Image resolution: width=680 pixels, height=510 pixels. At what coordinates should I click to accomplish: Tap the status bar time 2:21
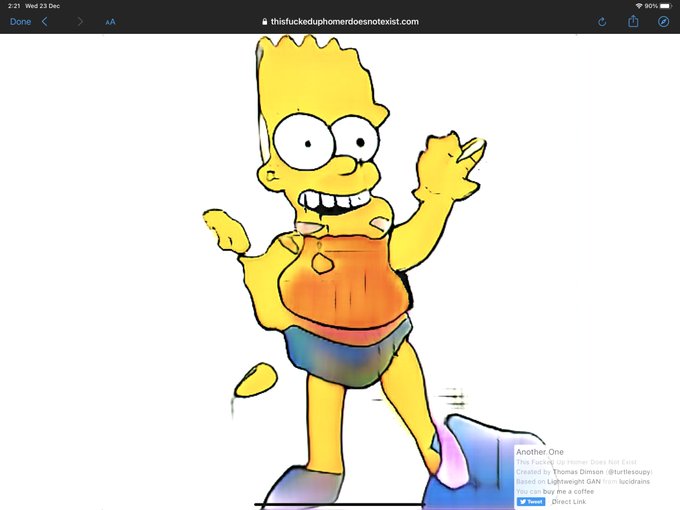pos(14,6)
